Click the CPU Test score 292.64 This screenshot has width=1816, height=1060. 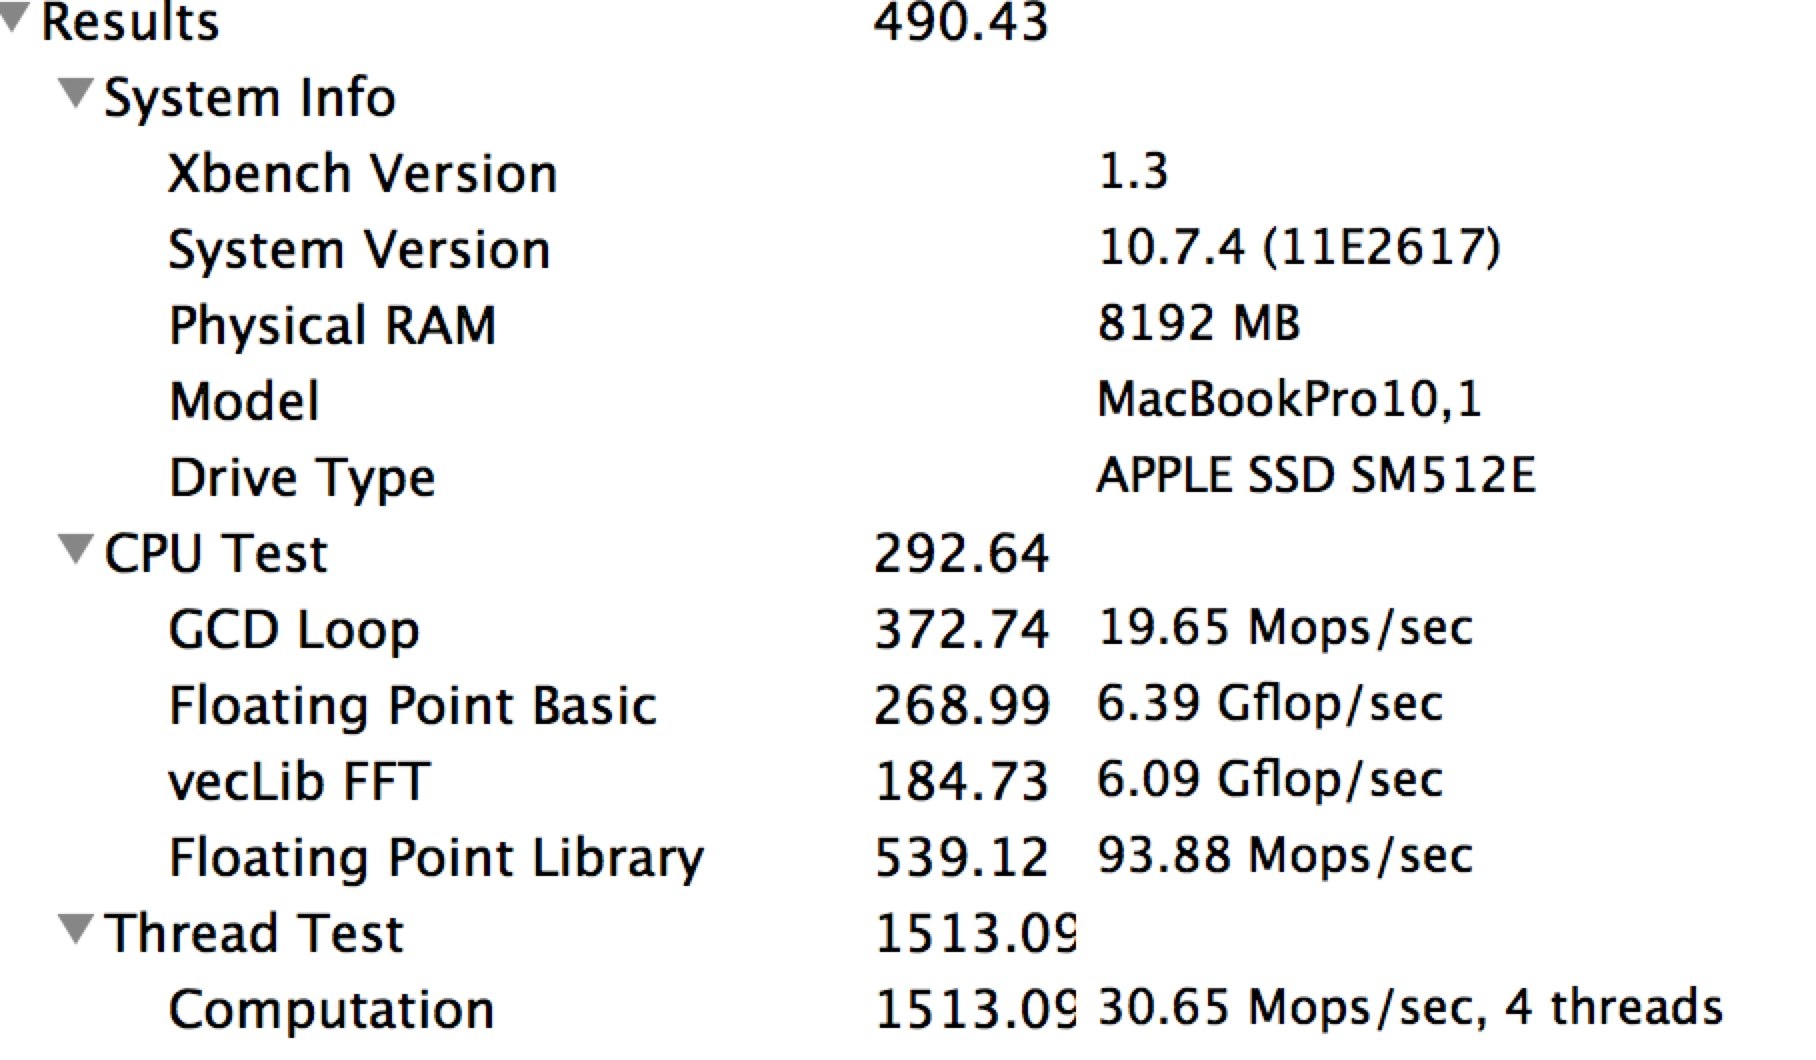[961, 554]
